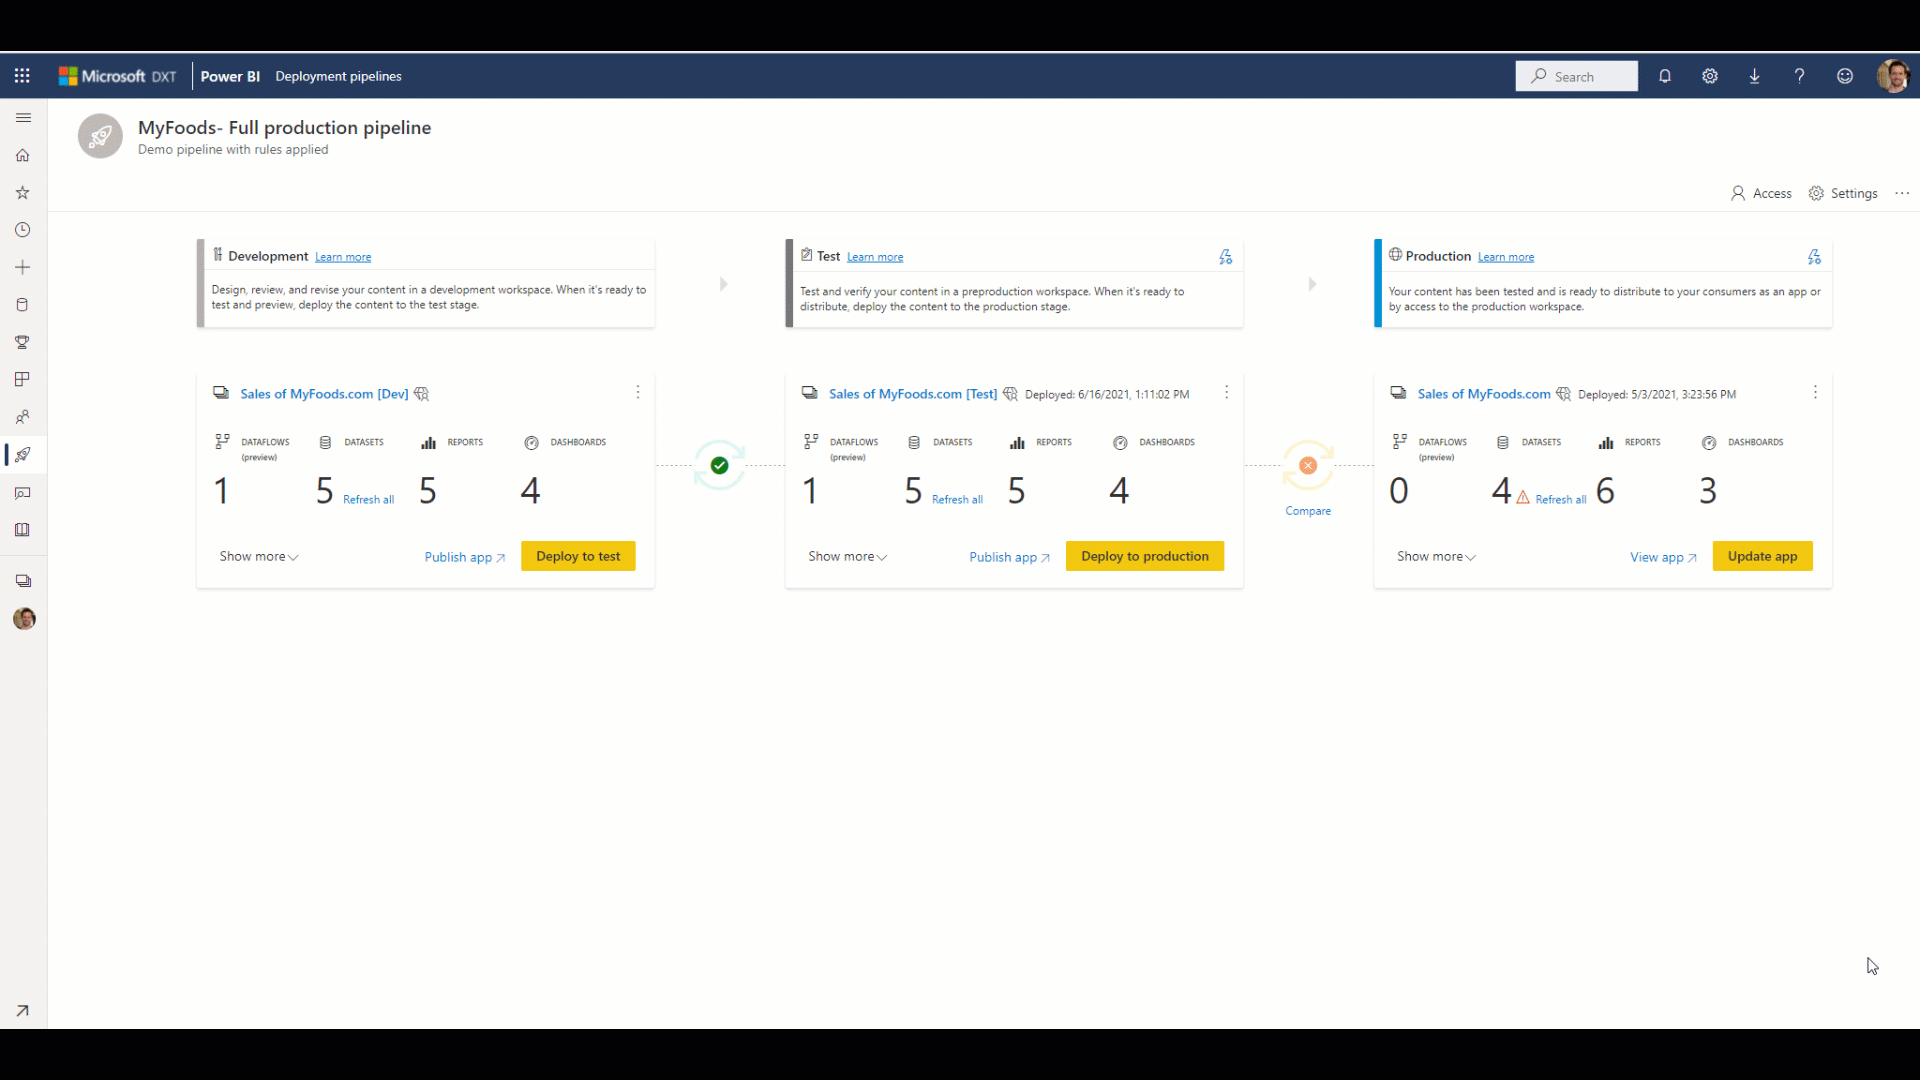Viewport: 1920px width, 1080px height.
Task: Click the compare icon between Test and Production
Action: (1307, 464)
